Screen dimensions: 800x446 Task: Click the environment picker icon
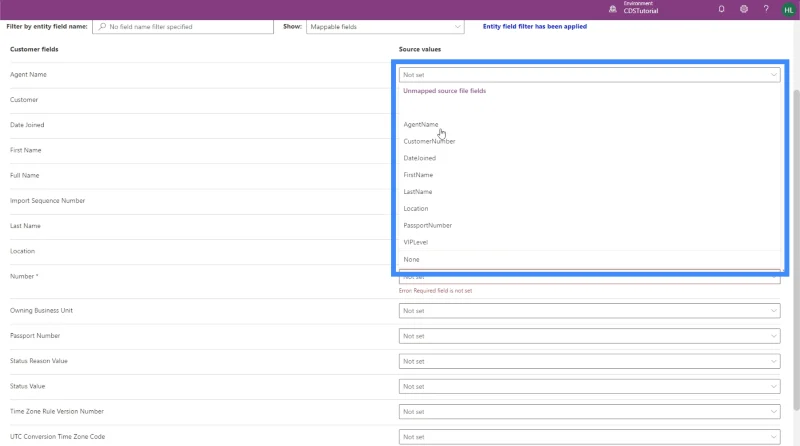[x=613, y=9]
